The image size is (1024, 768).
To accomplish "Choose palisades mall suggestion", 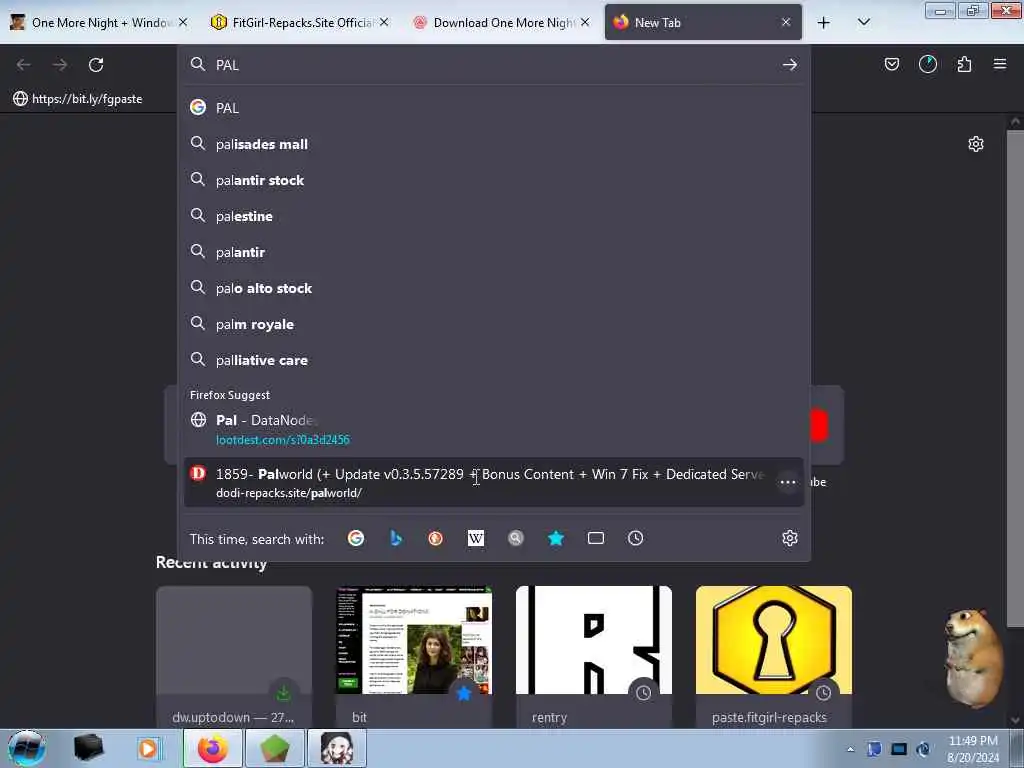I will pos(494,144).
